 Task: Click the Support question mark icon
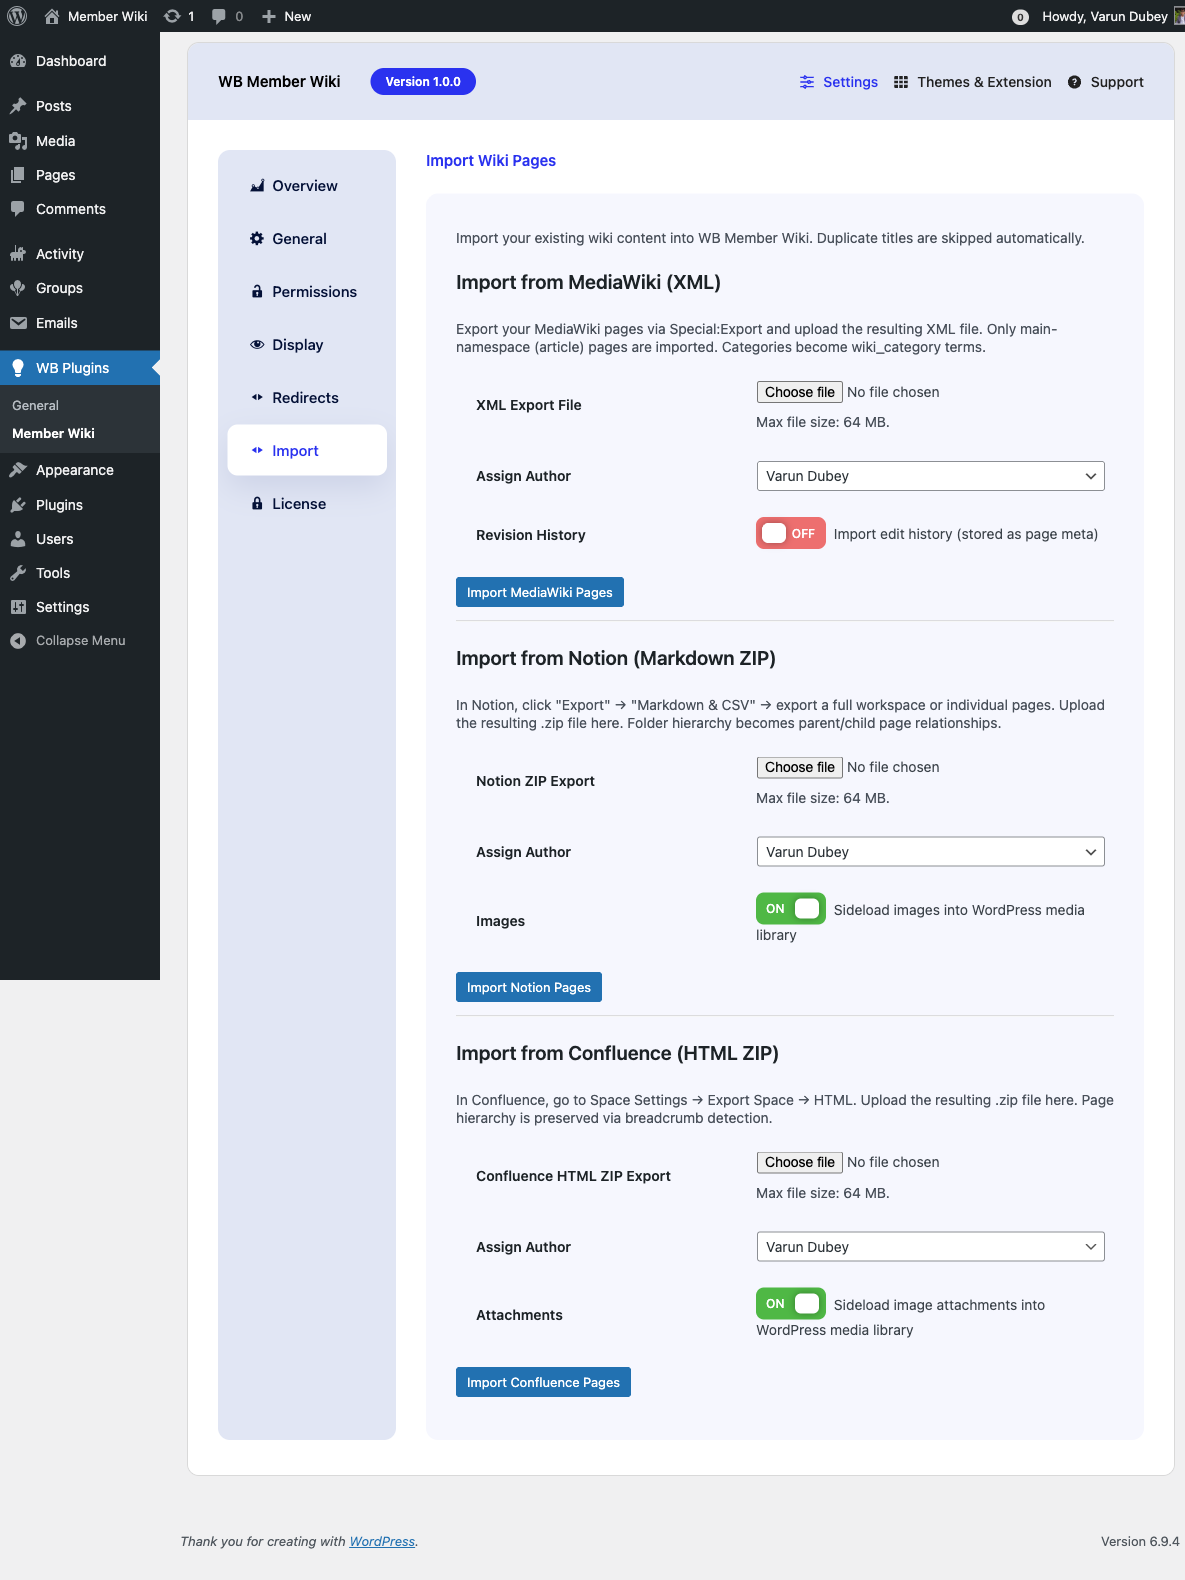coord(1074,82)
